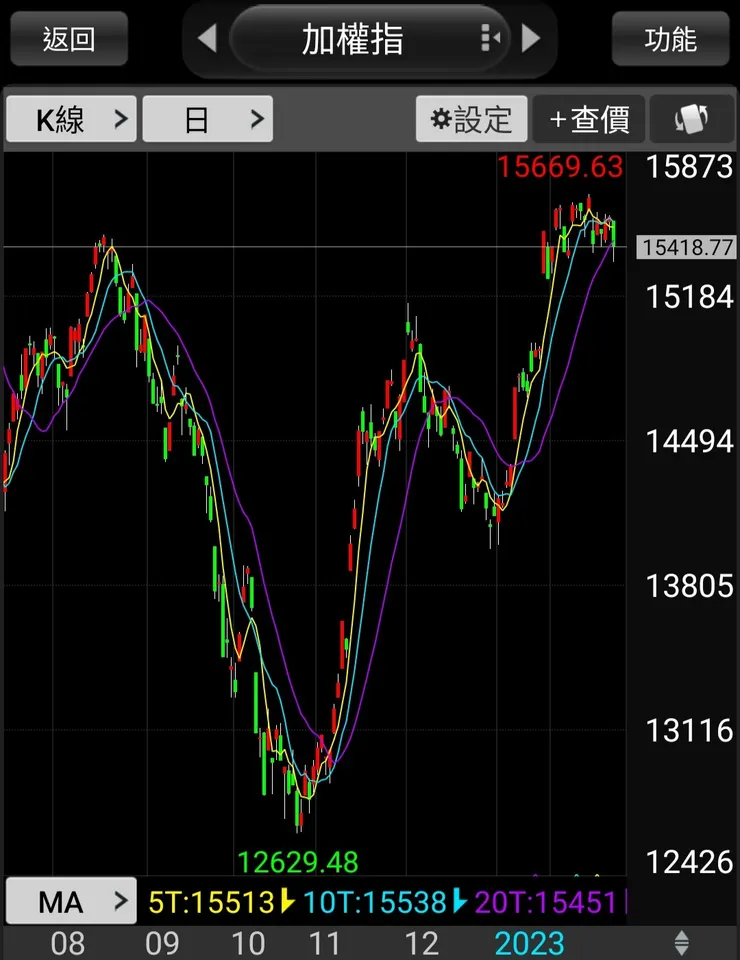Image resolution: width=740 pixels, height=960 pixels.
Task: Open the symbol list icon beside 加權指
Action: pyautogui.click(x=490, y=39)
